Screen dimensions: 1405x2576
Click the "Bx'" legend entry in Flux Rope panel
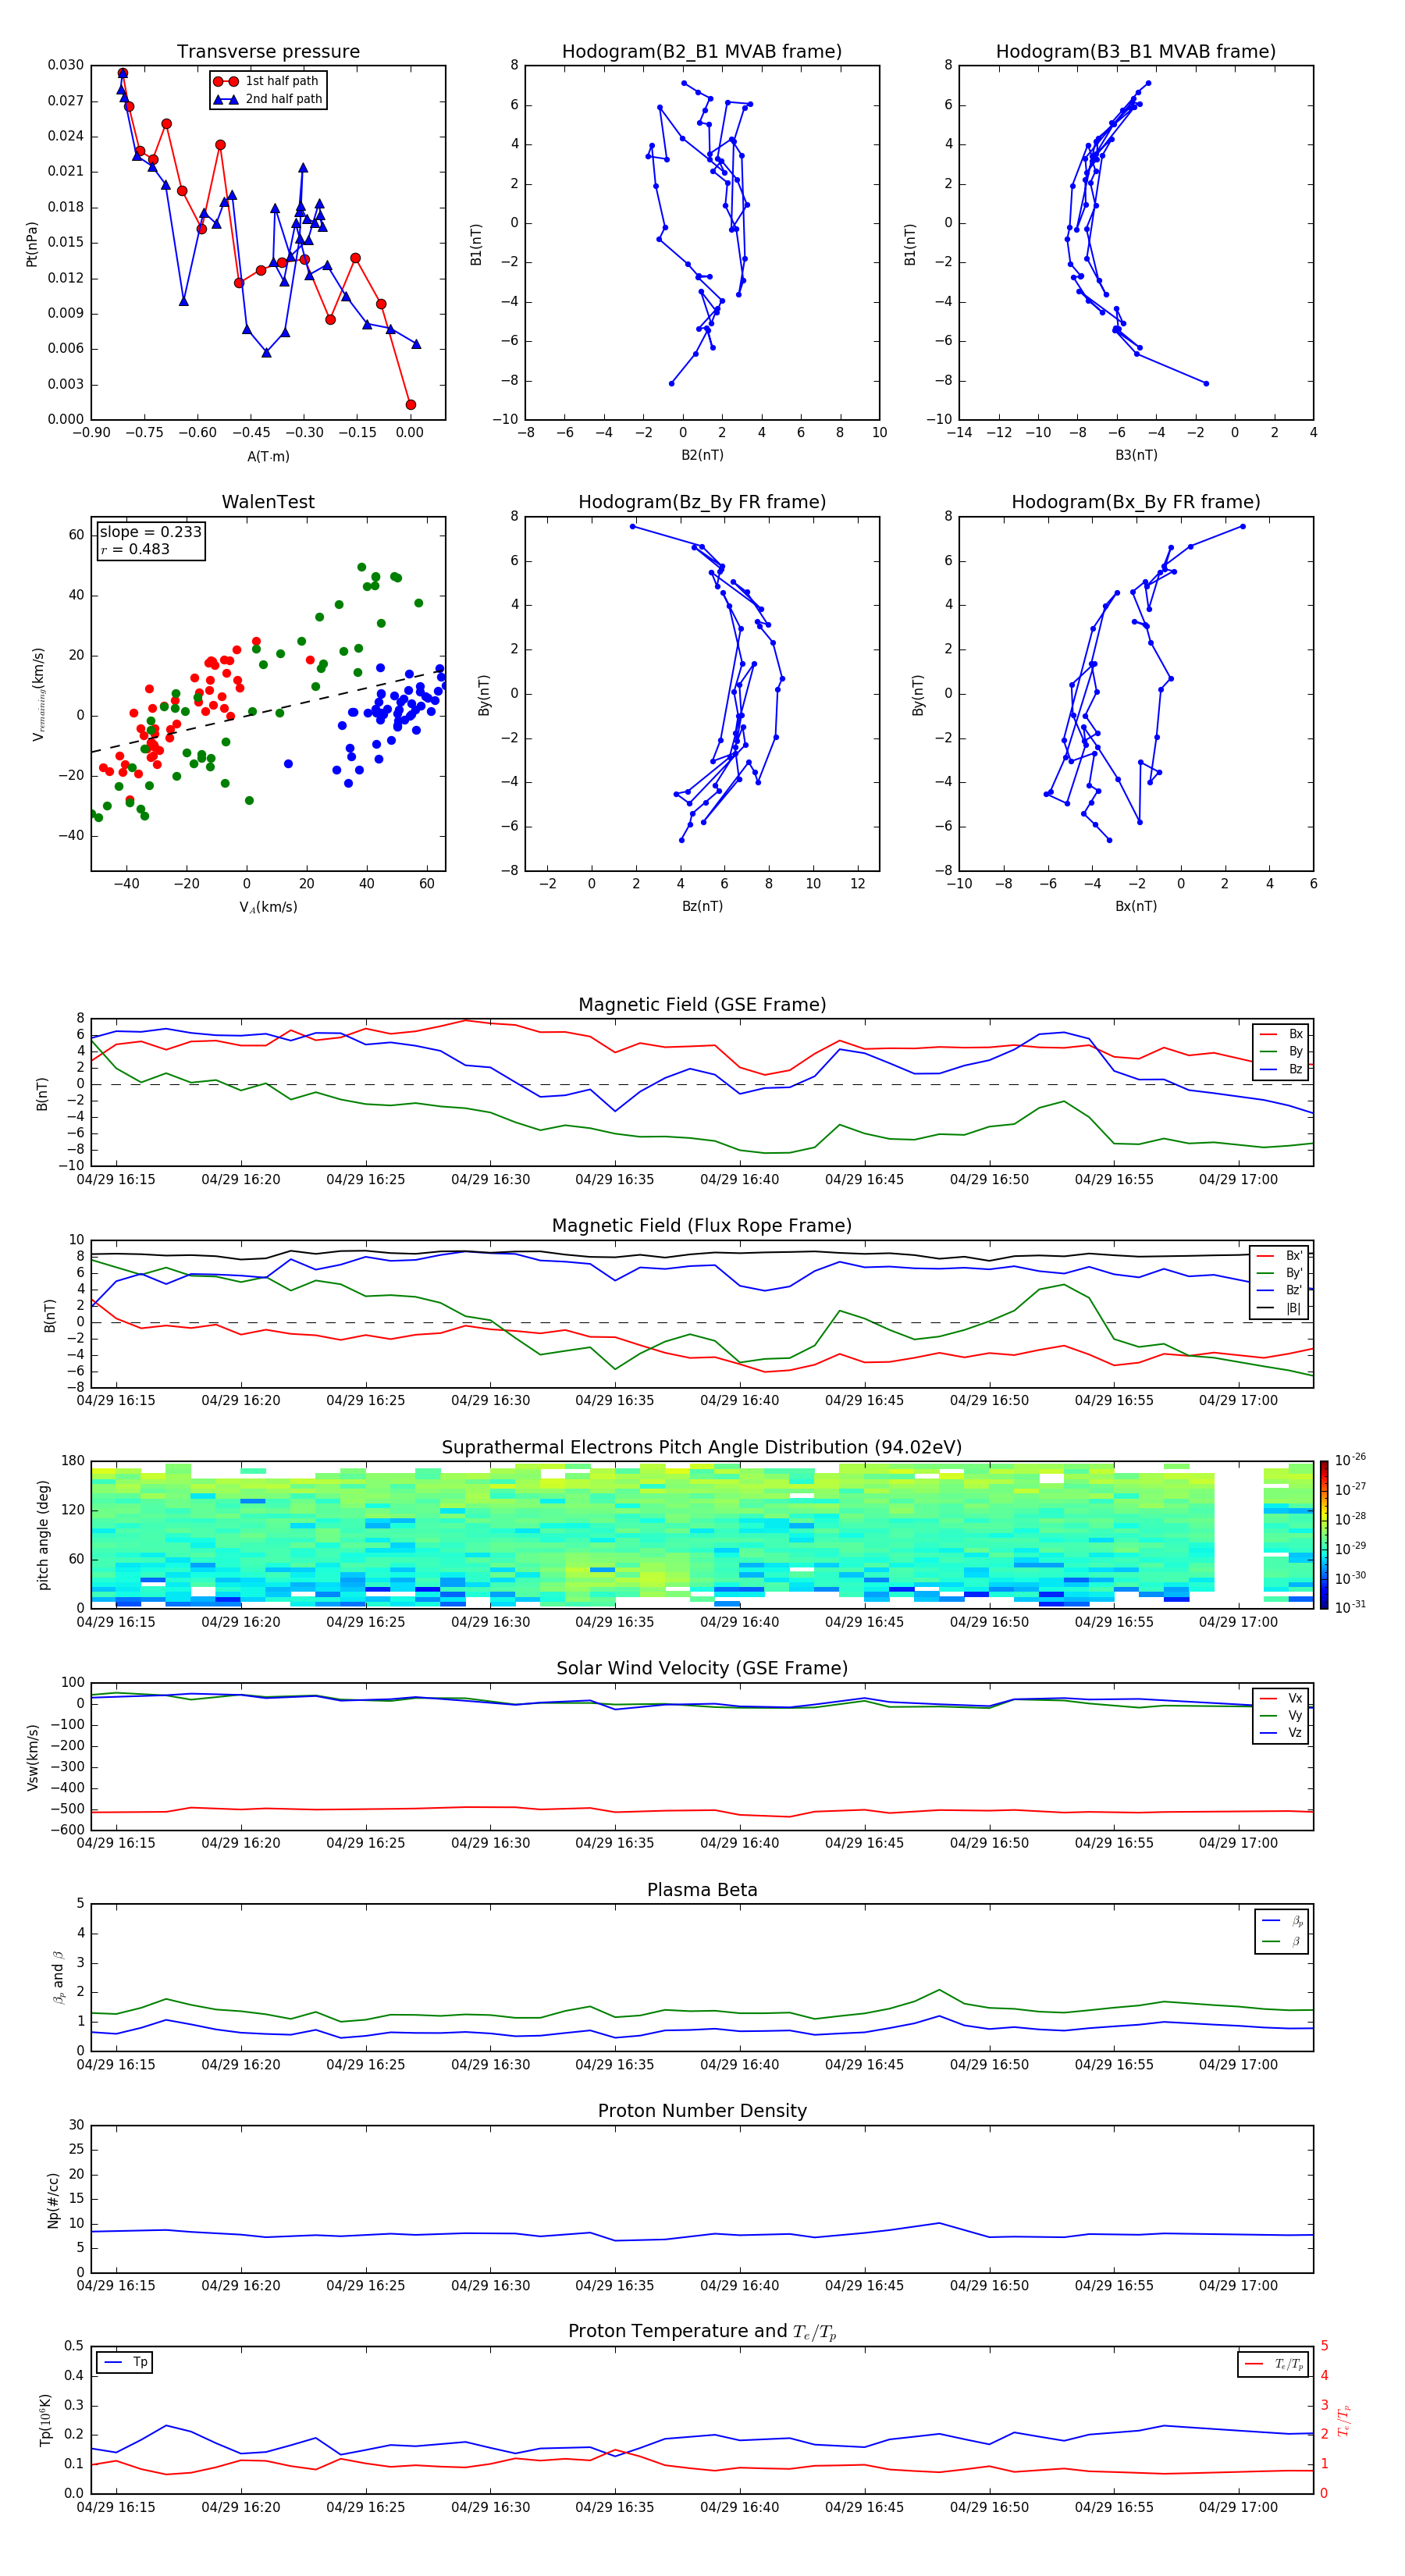1281,1256
